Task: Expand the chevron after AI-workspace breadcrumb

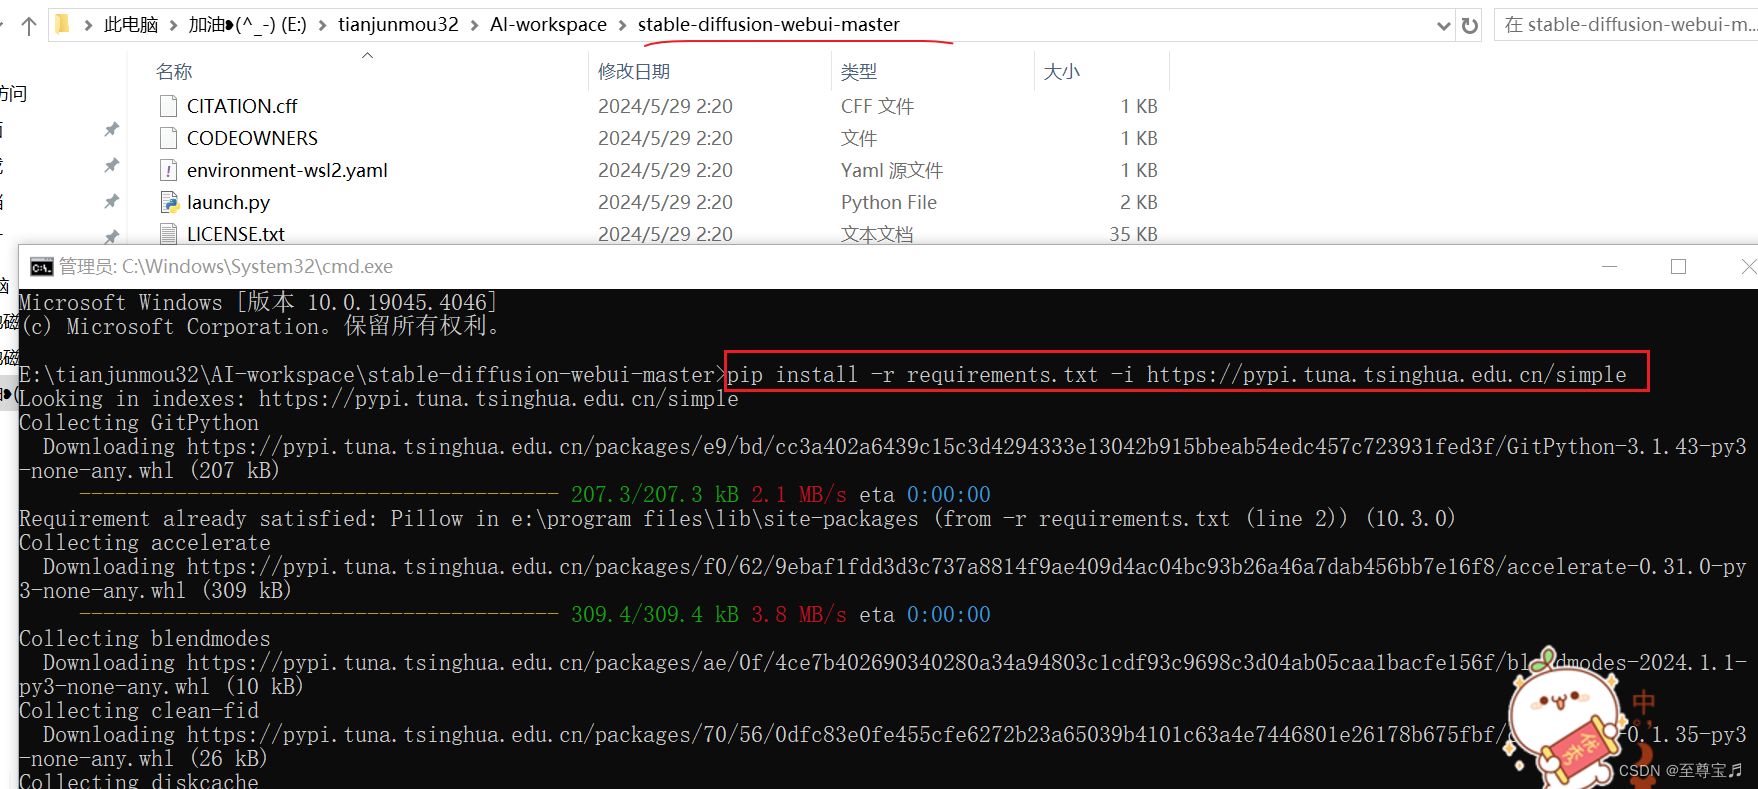Action: pos(622,25)
